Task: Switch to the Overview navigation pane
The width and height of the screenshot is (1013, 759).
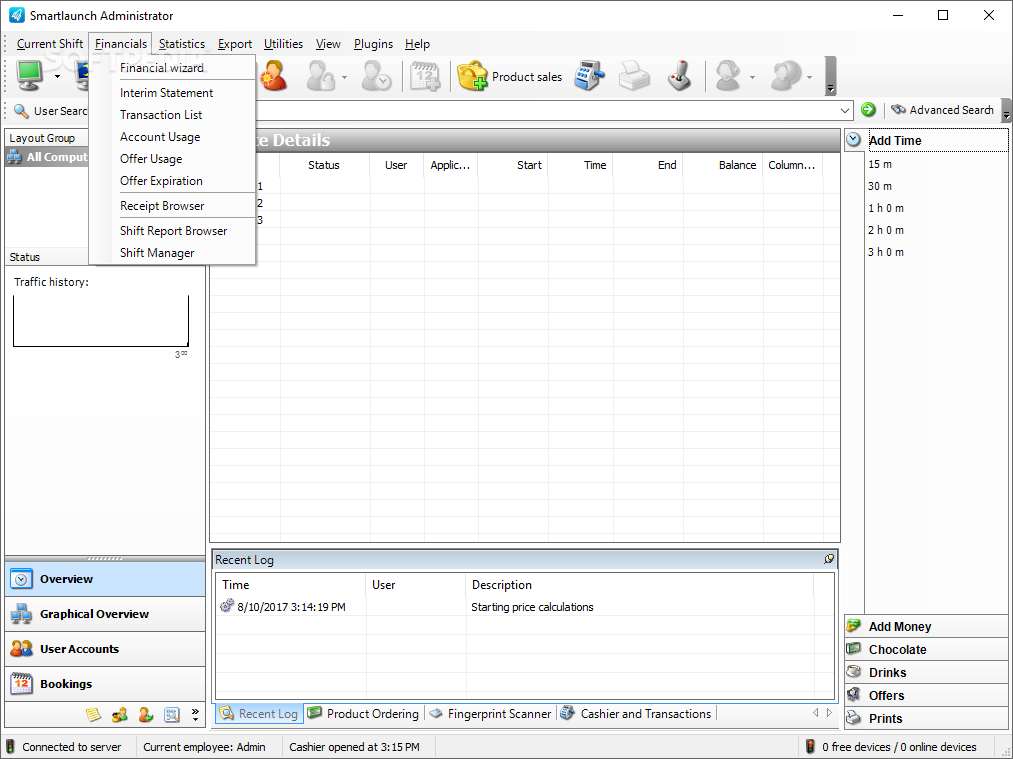Action: point(105,579)
